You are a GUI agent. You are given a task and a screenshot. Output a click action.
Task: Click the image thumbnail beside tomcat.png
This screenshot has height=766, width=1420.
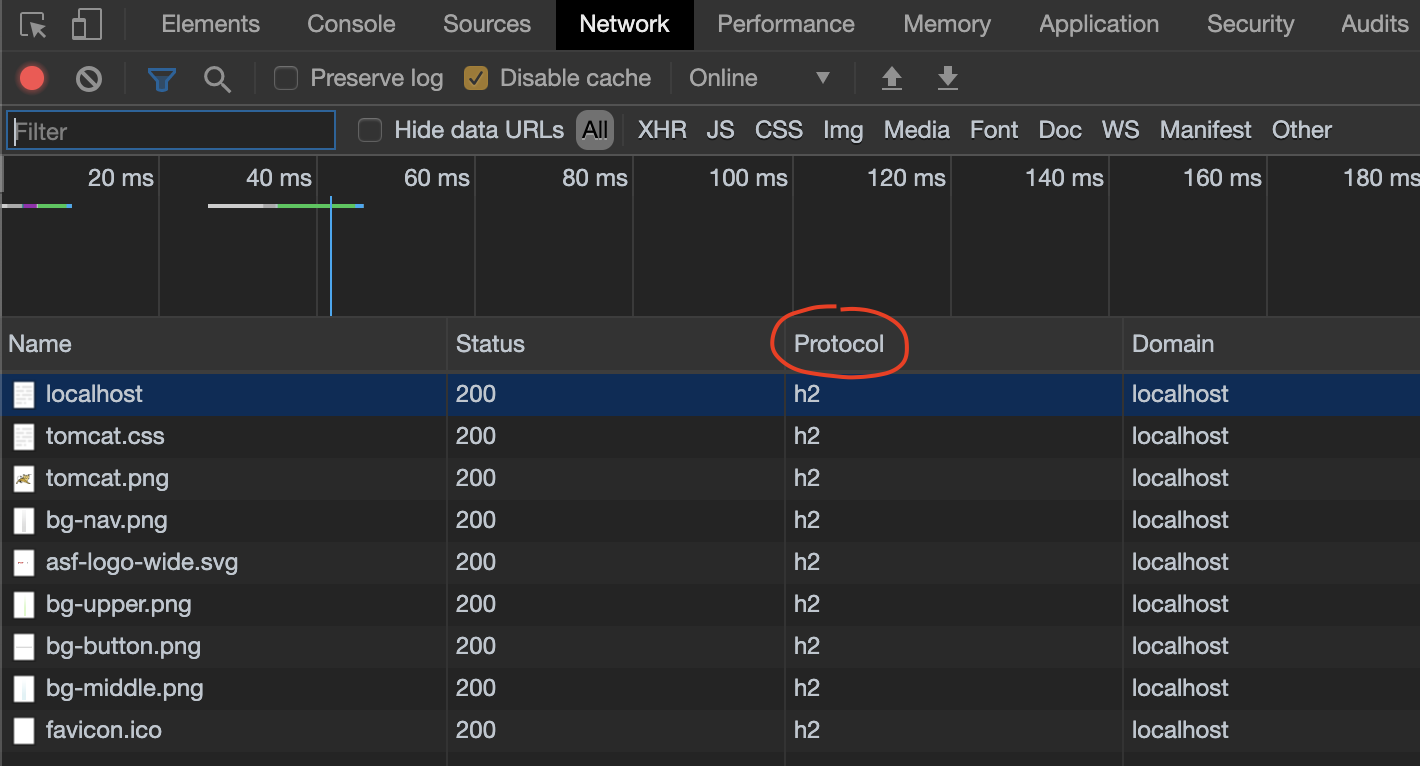[x=24, y=478]
